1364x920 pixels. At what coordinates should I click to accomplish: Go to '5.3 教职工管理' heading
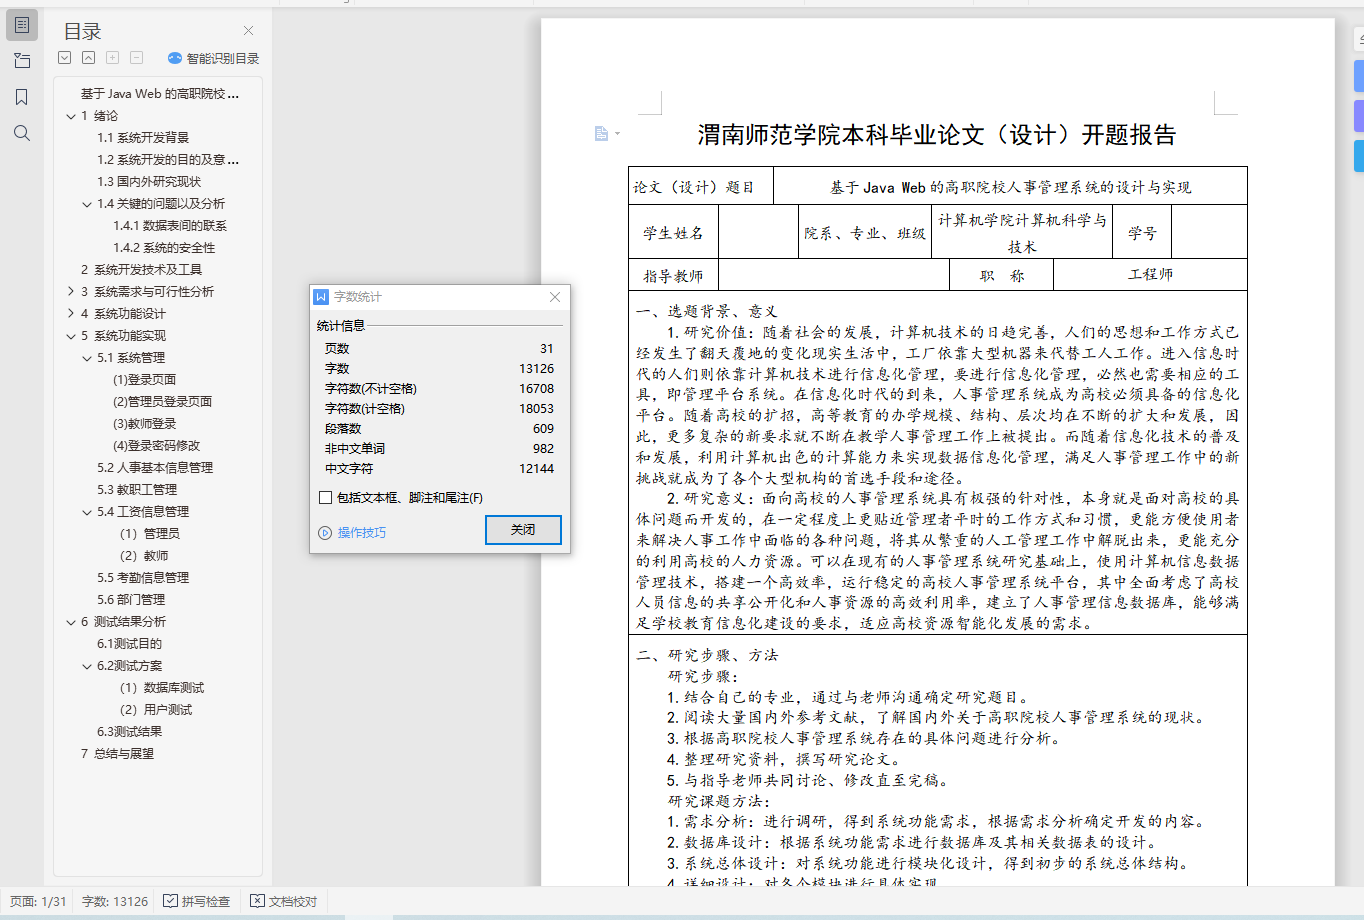[137, 490]
